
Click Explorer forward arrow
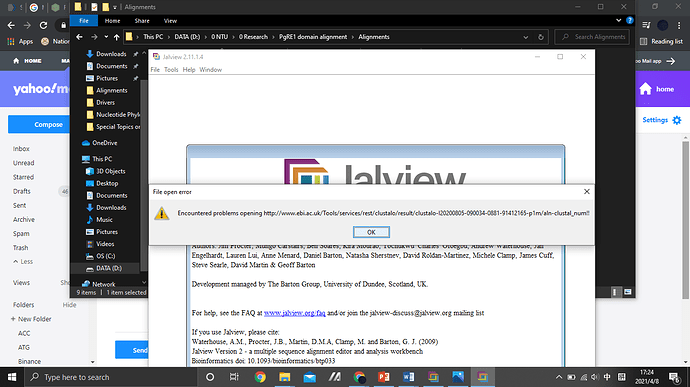click(x=94, y=37)
